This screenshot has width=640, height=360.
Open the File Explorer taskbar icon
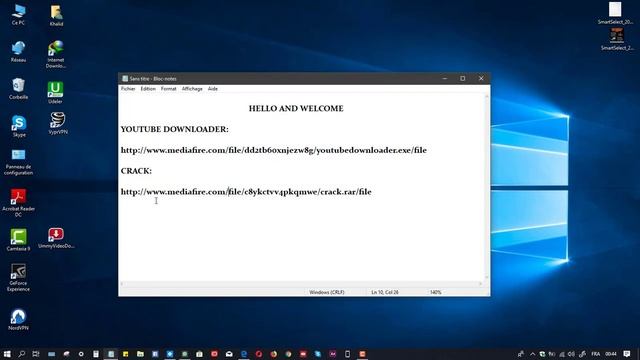140,354
